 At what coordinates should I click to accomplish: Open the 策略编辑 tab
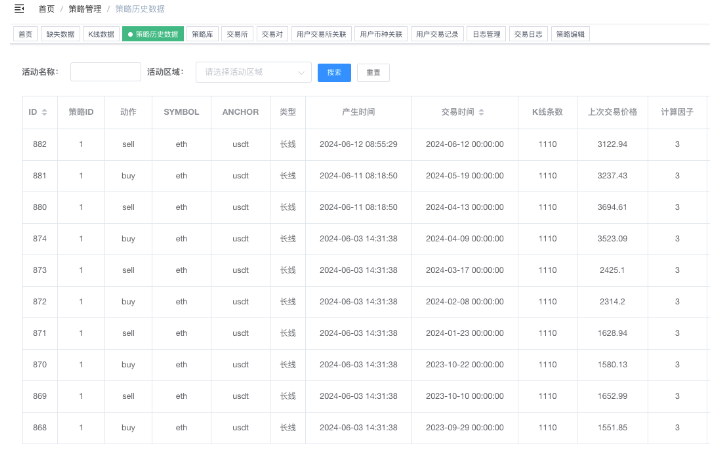click(570, 34)
